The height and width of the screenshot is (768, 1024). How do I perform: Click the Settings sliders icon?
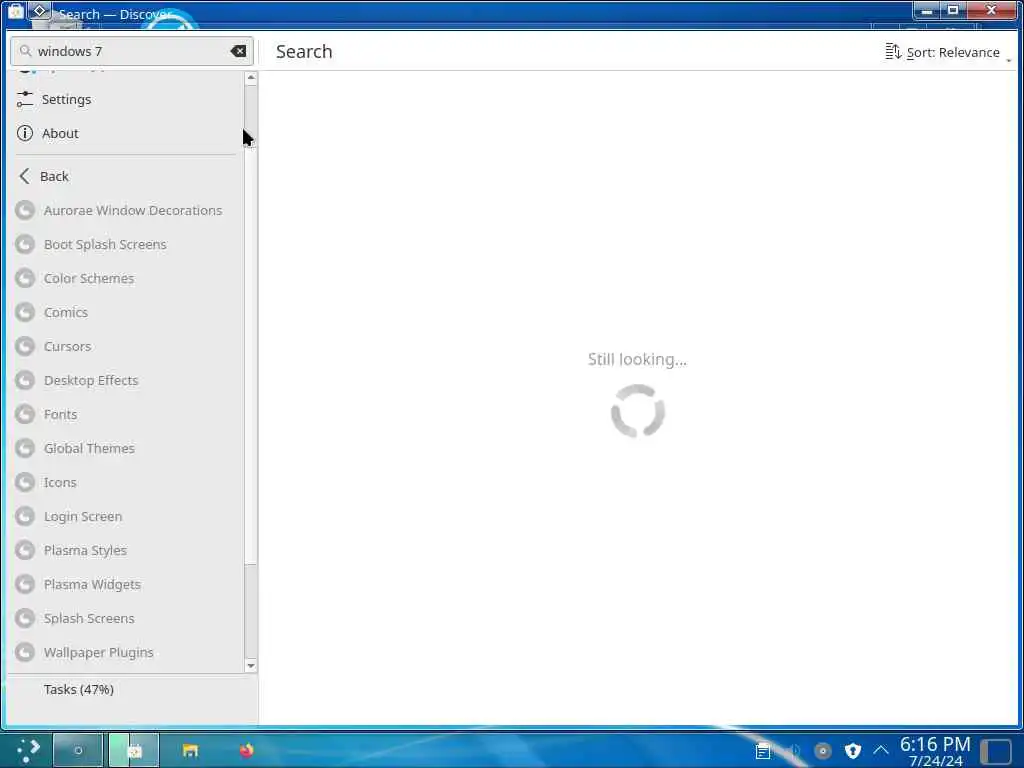[x=25, y=99]
